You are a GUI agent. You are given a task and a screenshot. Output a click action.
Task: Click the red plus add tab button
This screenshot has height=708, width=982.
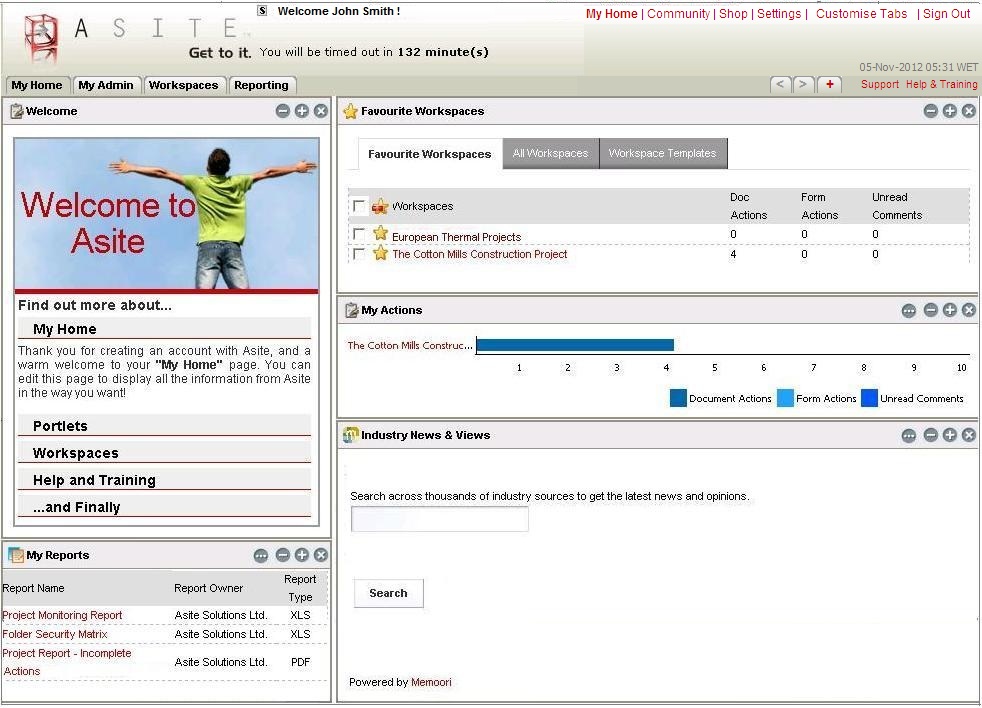click(x=830, y=85)
